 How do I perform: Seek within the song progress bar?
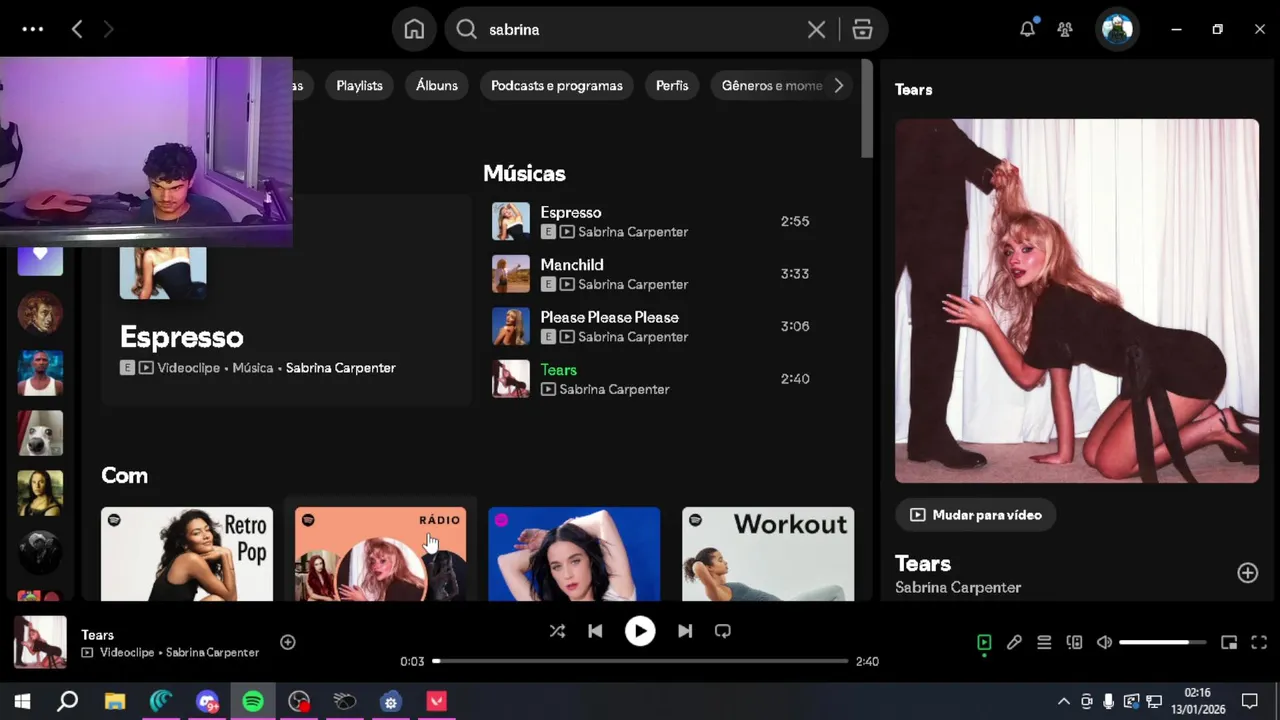[x=640, y=661]
